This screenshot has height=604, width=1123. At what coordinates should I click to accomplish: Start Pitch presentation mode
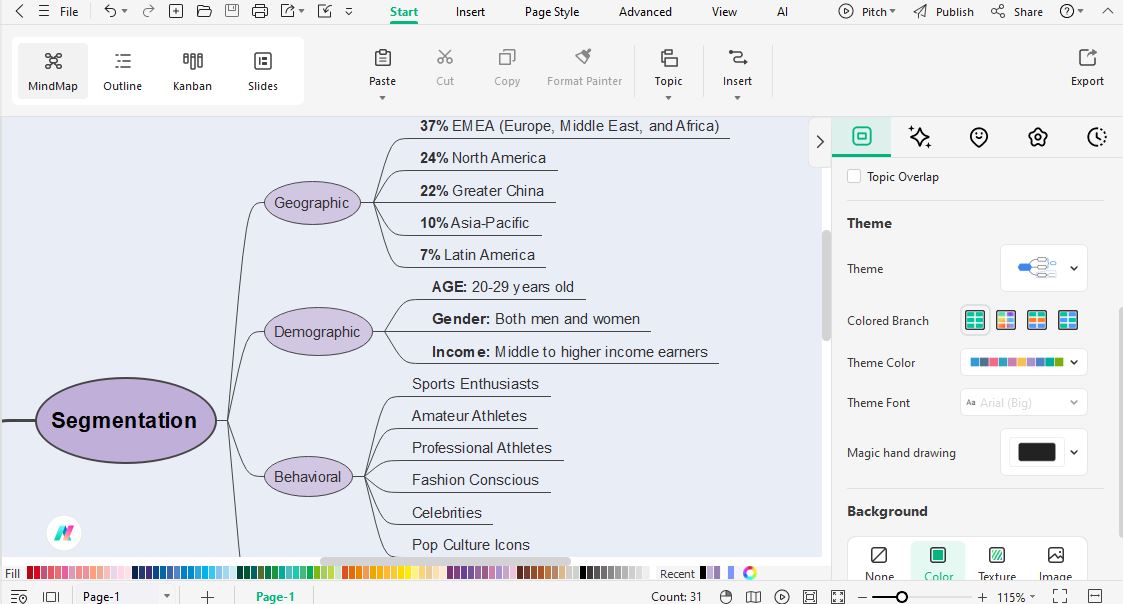tap(867, 11)
